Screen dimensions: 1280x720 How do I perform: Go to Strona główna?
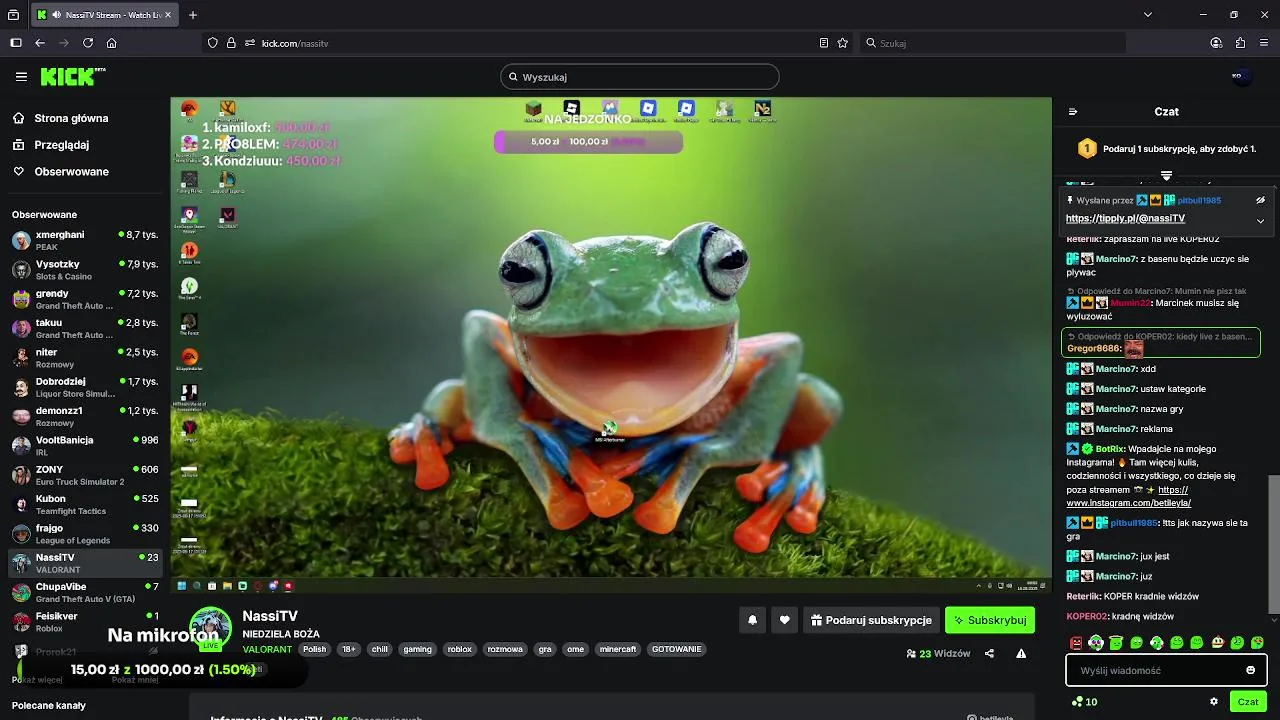(71, 118)
